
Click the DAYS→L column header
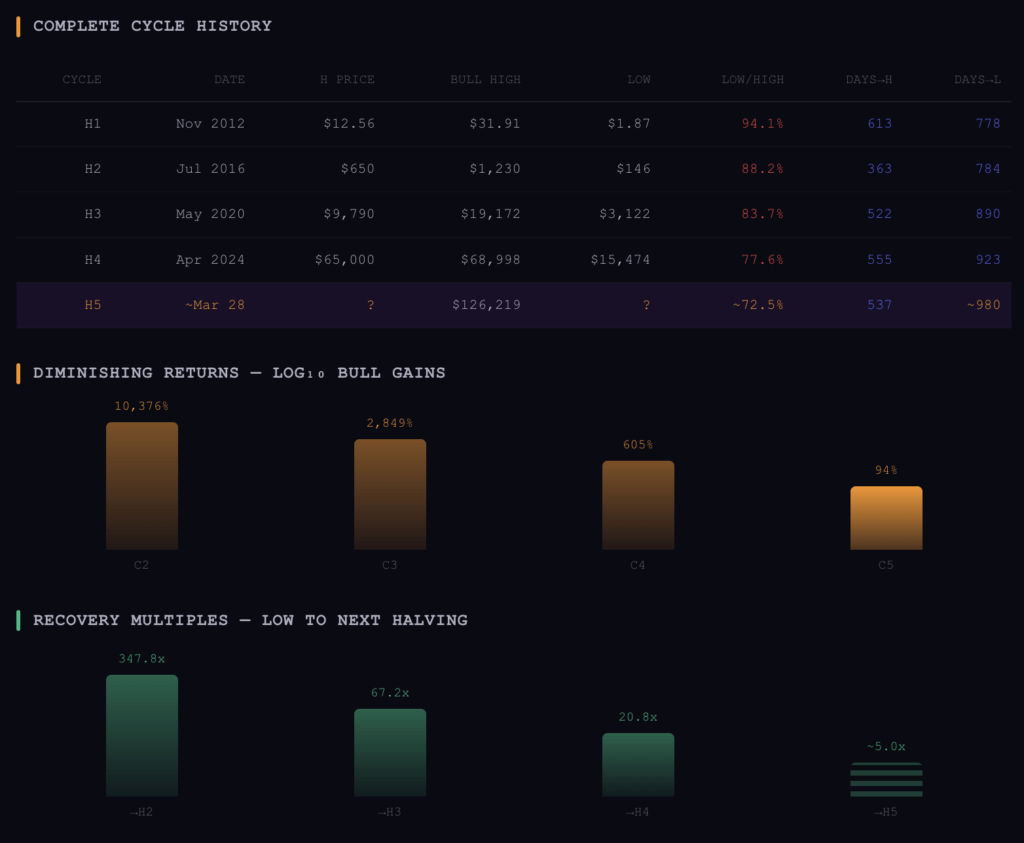coord(977,79)
